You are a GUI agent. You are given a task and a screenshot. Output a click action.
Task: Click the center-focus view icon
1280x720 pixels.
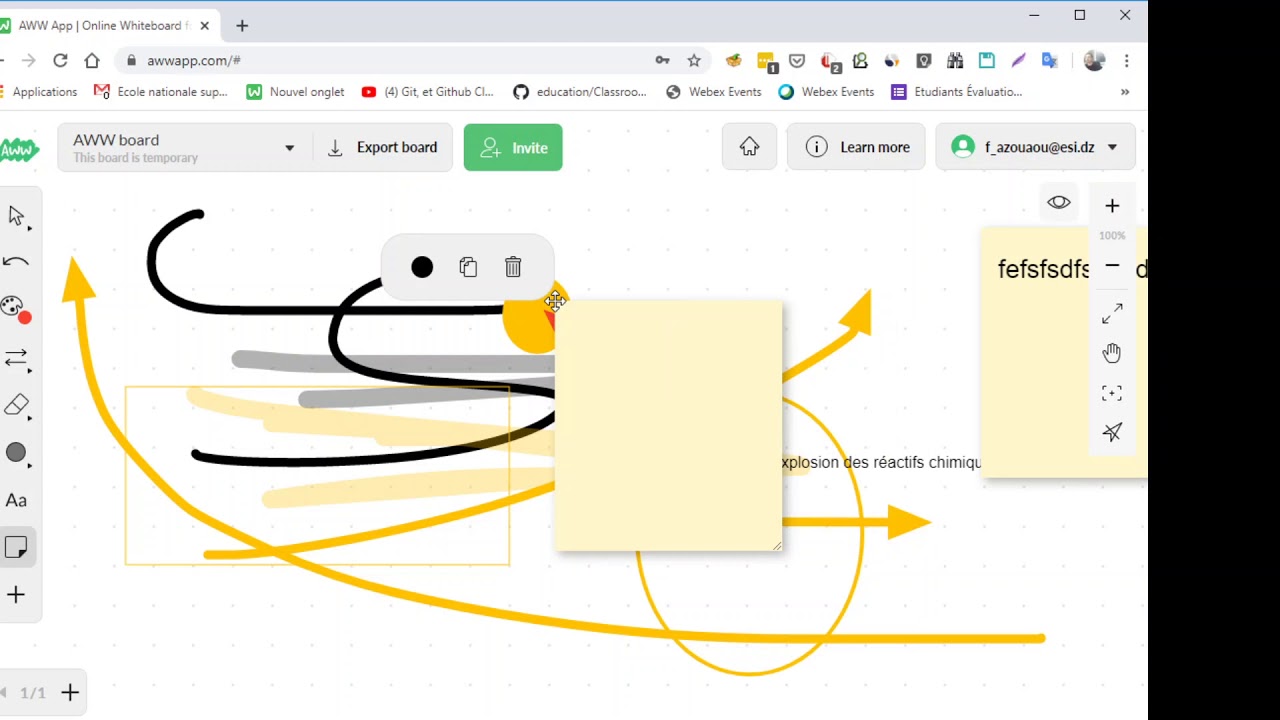coord(1112,393)
